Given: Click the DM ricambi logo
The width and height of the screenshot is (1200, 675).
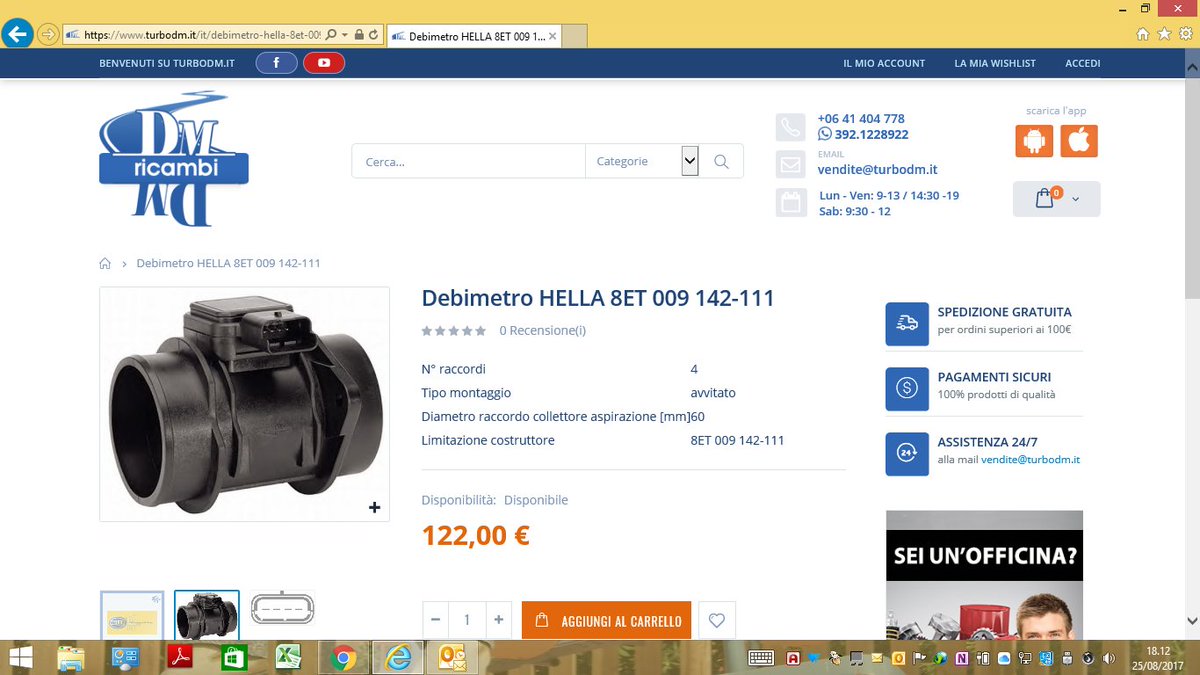Looking at the screenshot, I should 173,158.
